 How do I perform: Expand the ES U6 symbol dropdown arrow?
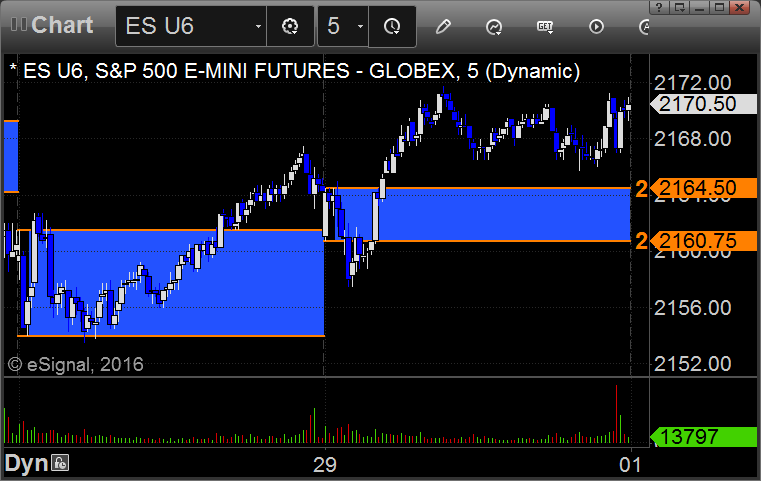(258, 27)
